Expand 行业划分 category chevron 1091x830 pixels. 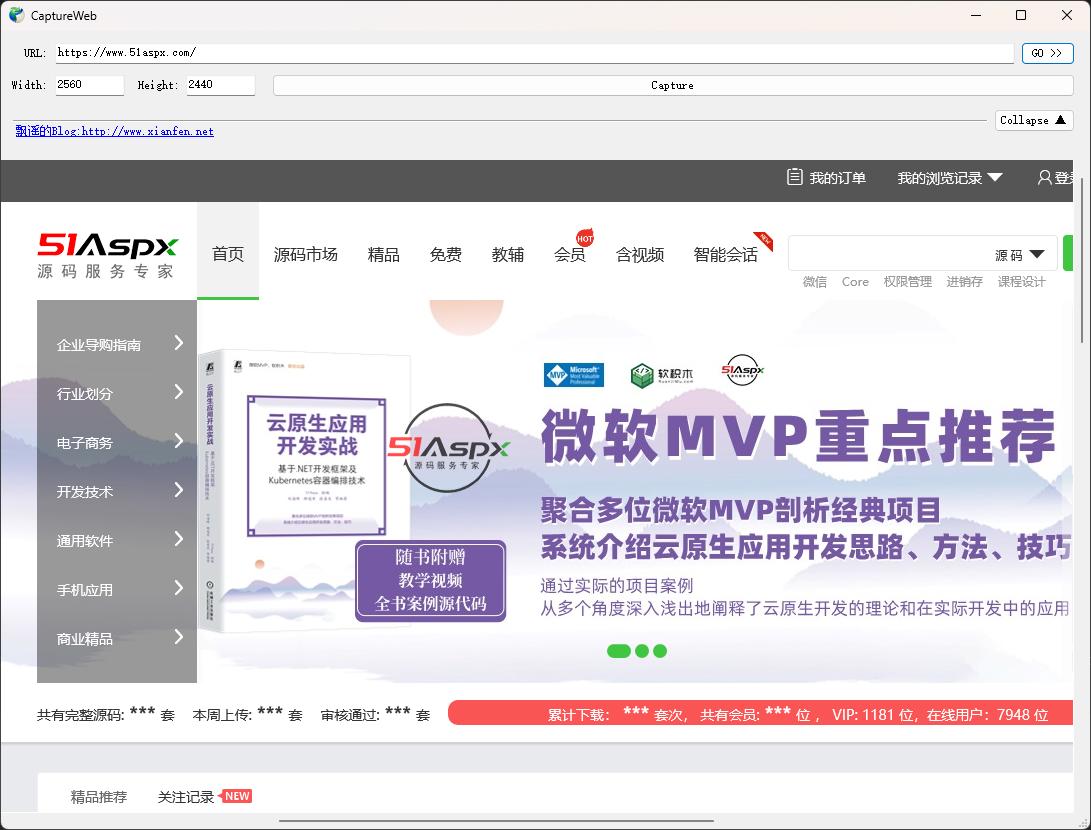(x=179, y=392)
